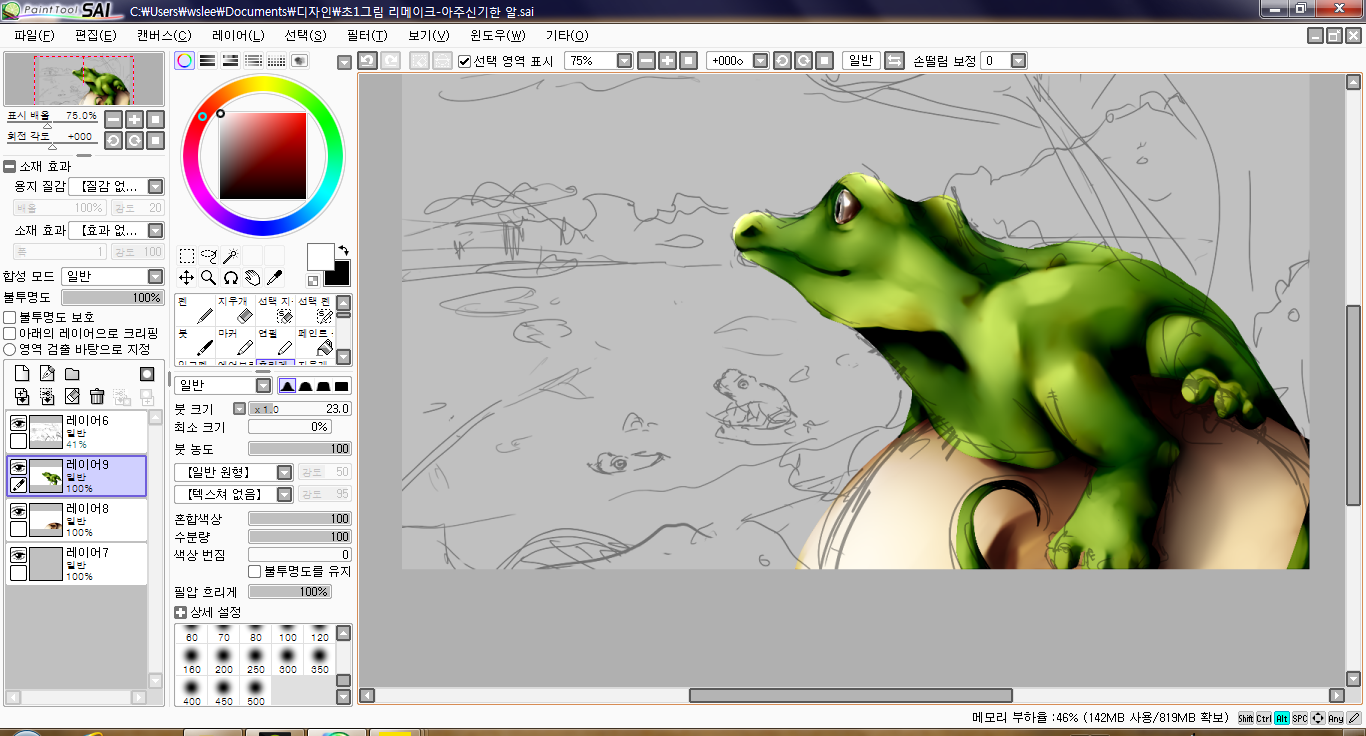
Task: Create a new normal layer
Action: [x=22, y=373]
